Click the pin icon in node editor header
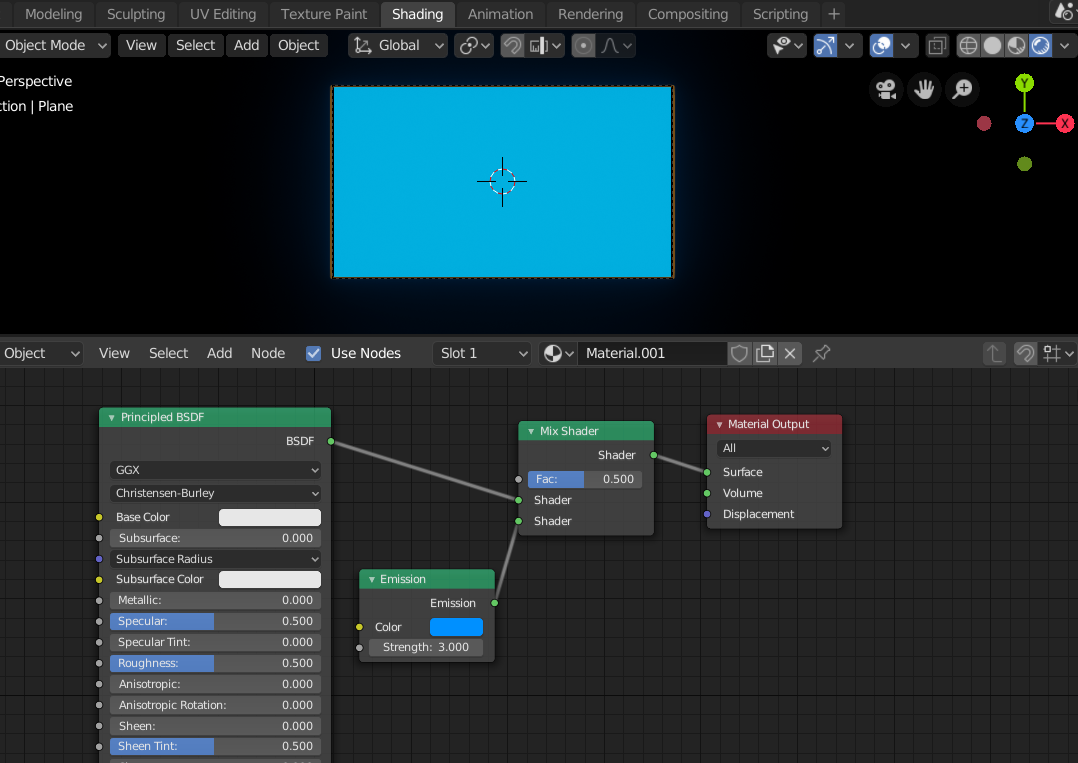Image resolution: width=1078 pixels, height=763 pixels. pos(822,353)
